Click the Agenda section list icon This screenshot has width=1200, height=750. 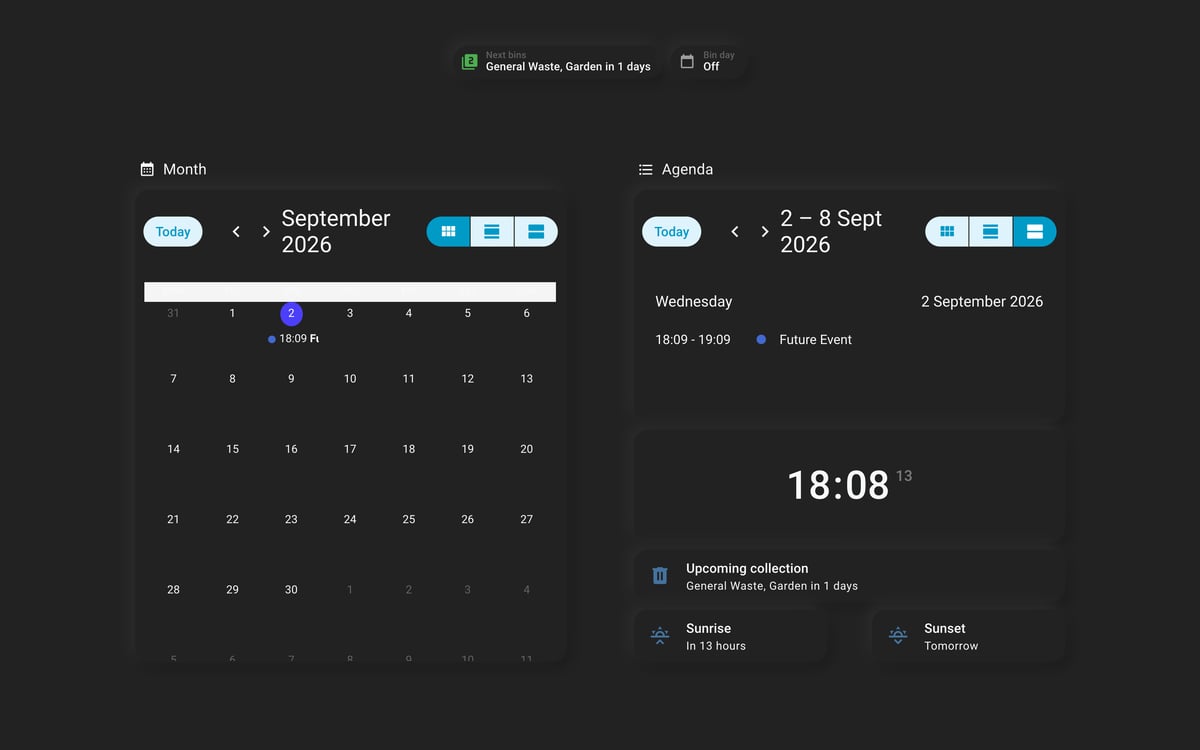pos(646,170)
